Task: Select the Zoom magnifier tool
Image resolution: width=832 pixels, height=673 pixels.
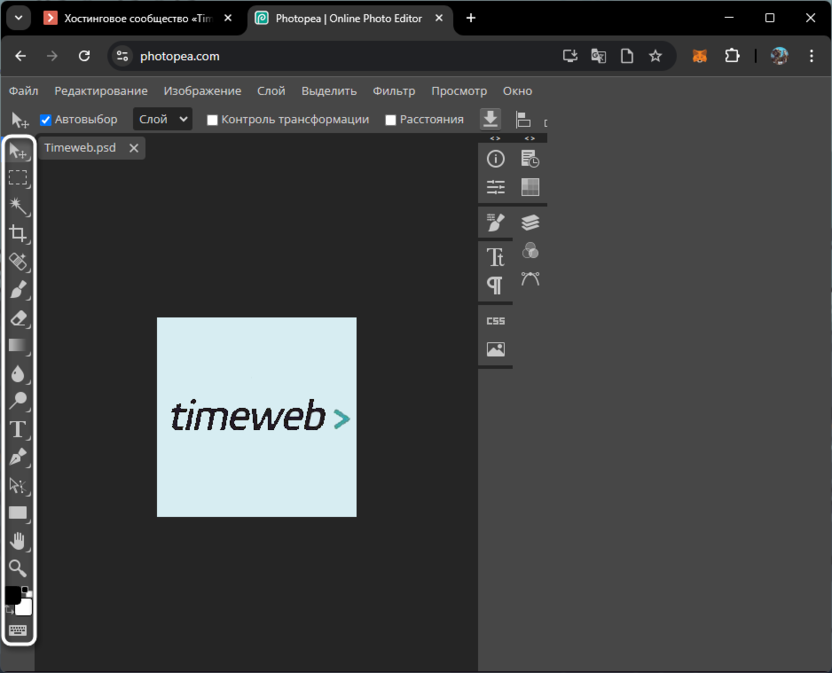Action: (x=18, y=569)
